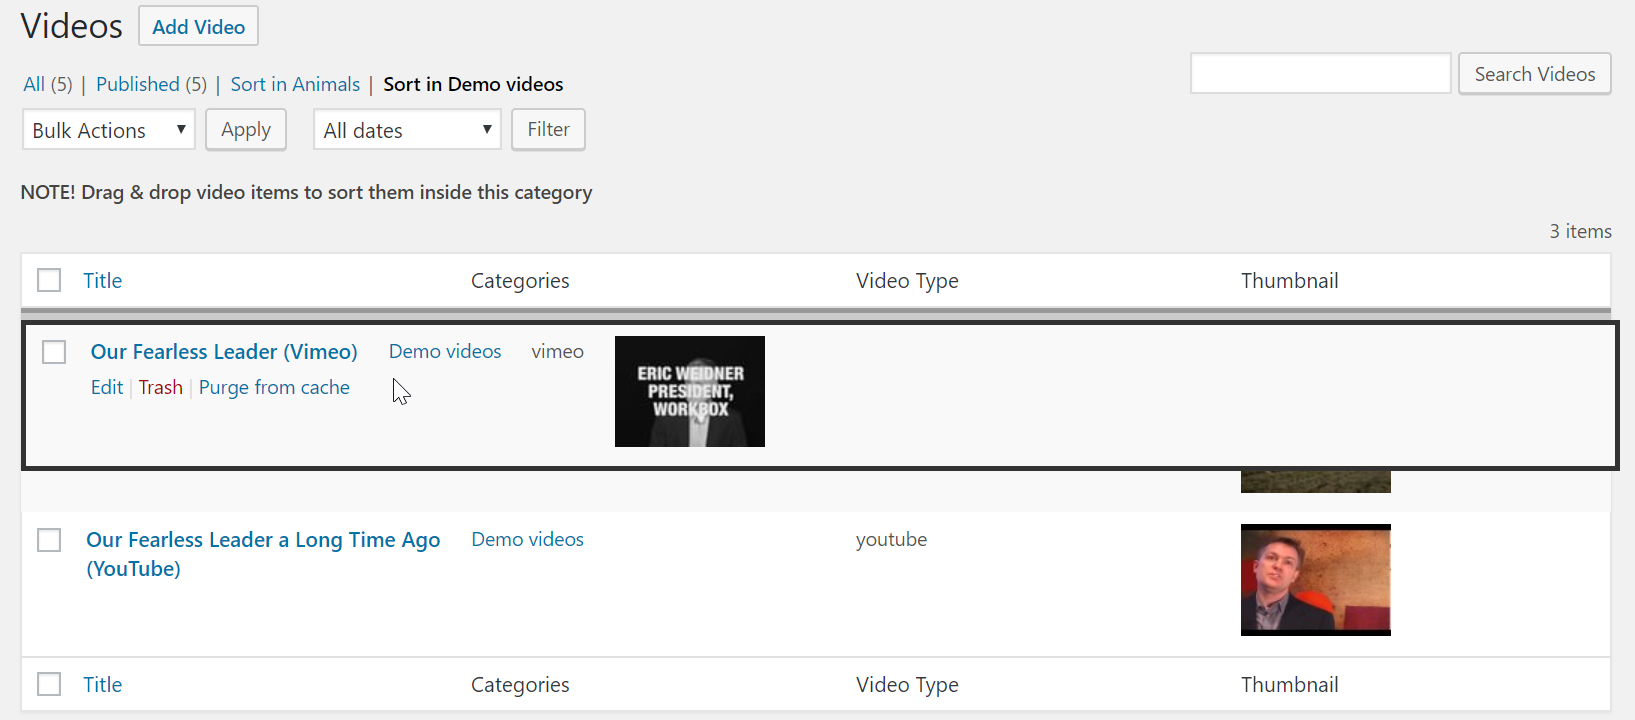Open Sort in Animals view

tap(295, 84)
